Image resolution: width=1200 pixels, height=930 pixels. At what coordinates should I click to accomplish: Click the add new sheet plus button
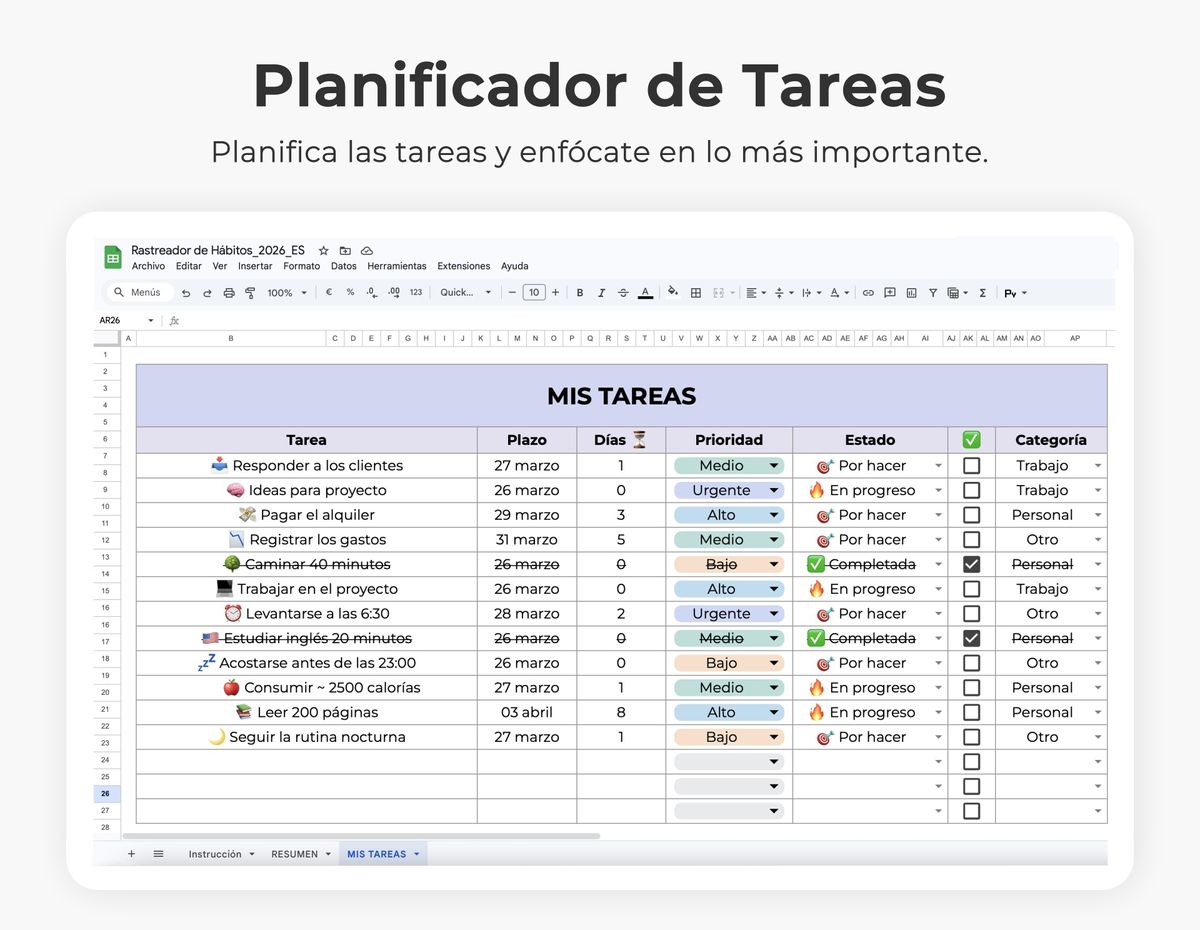click(131, 854)
